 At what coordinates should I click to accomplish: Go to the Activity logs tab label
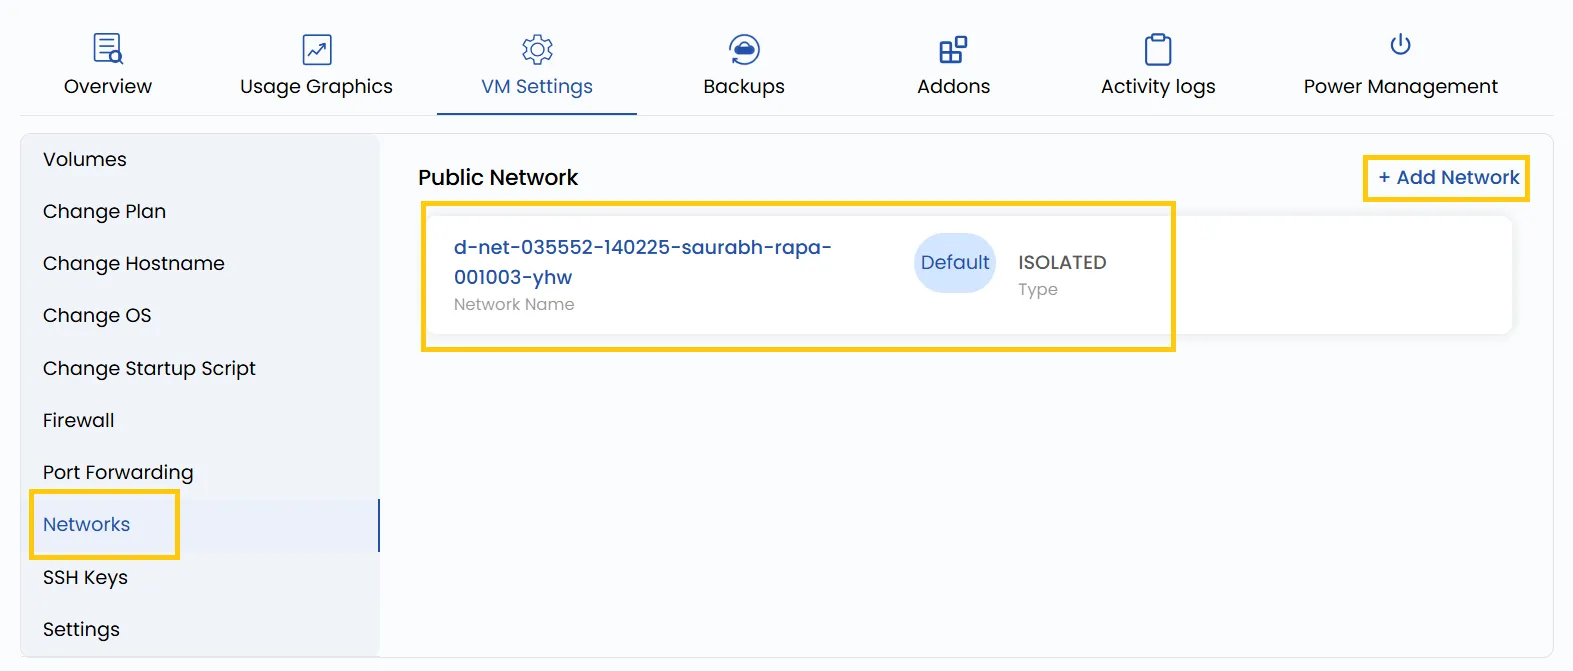pos(1158,87)
